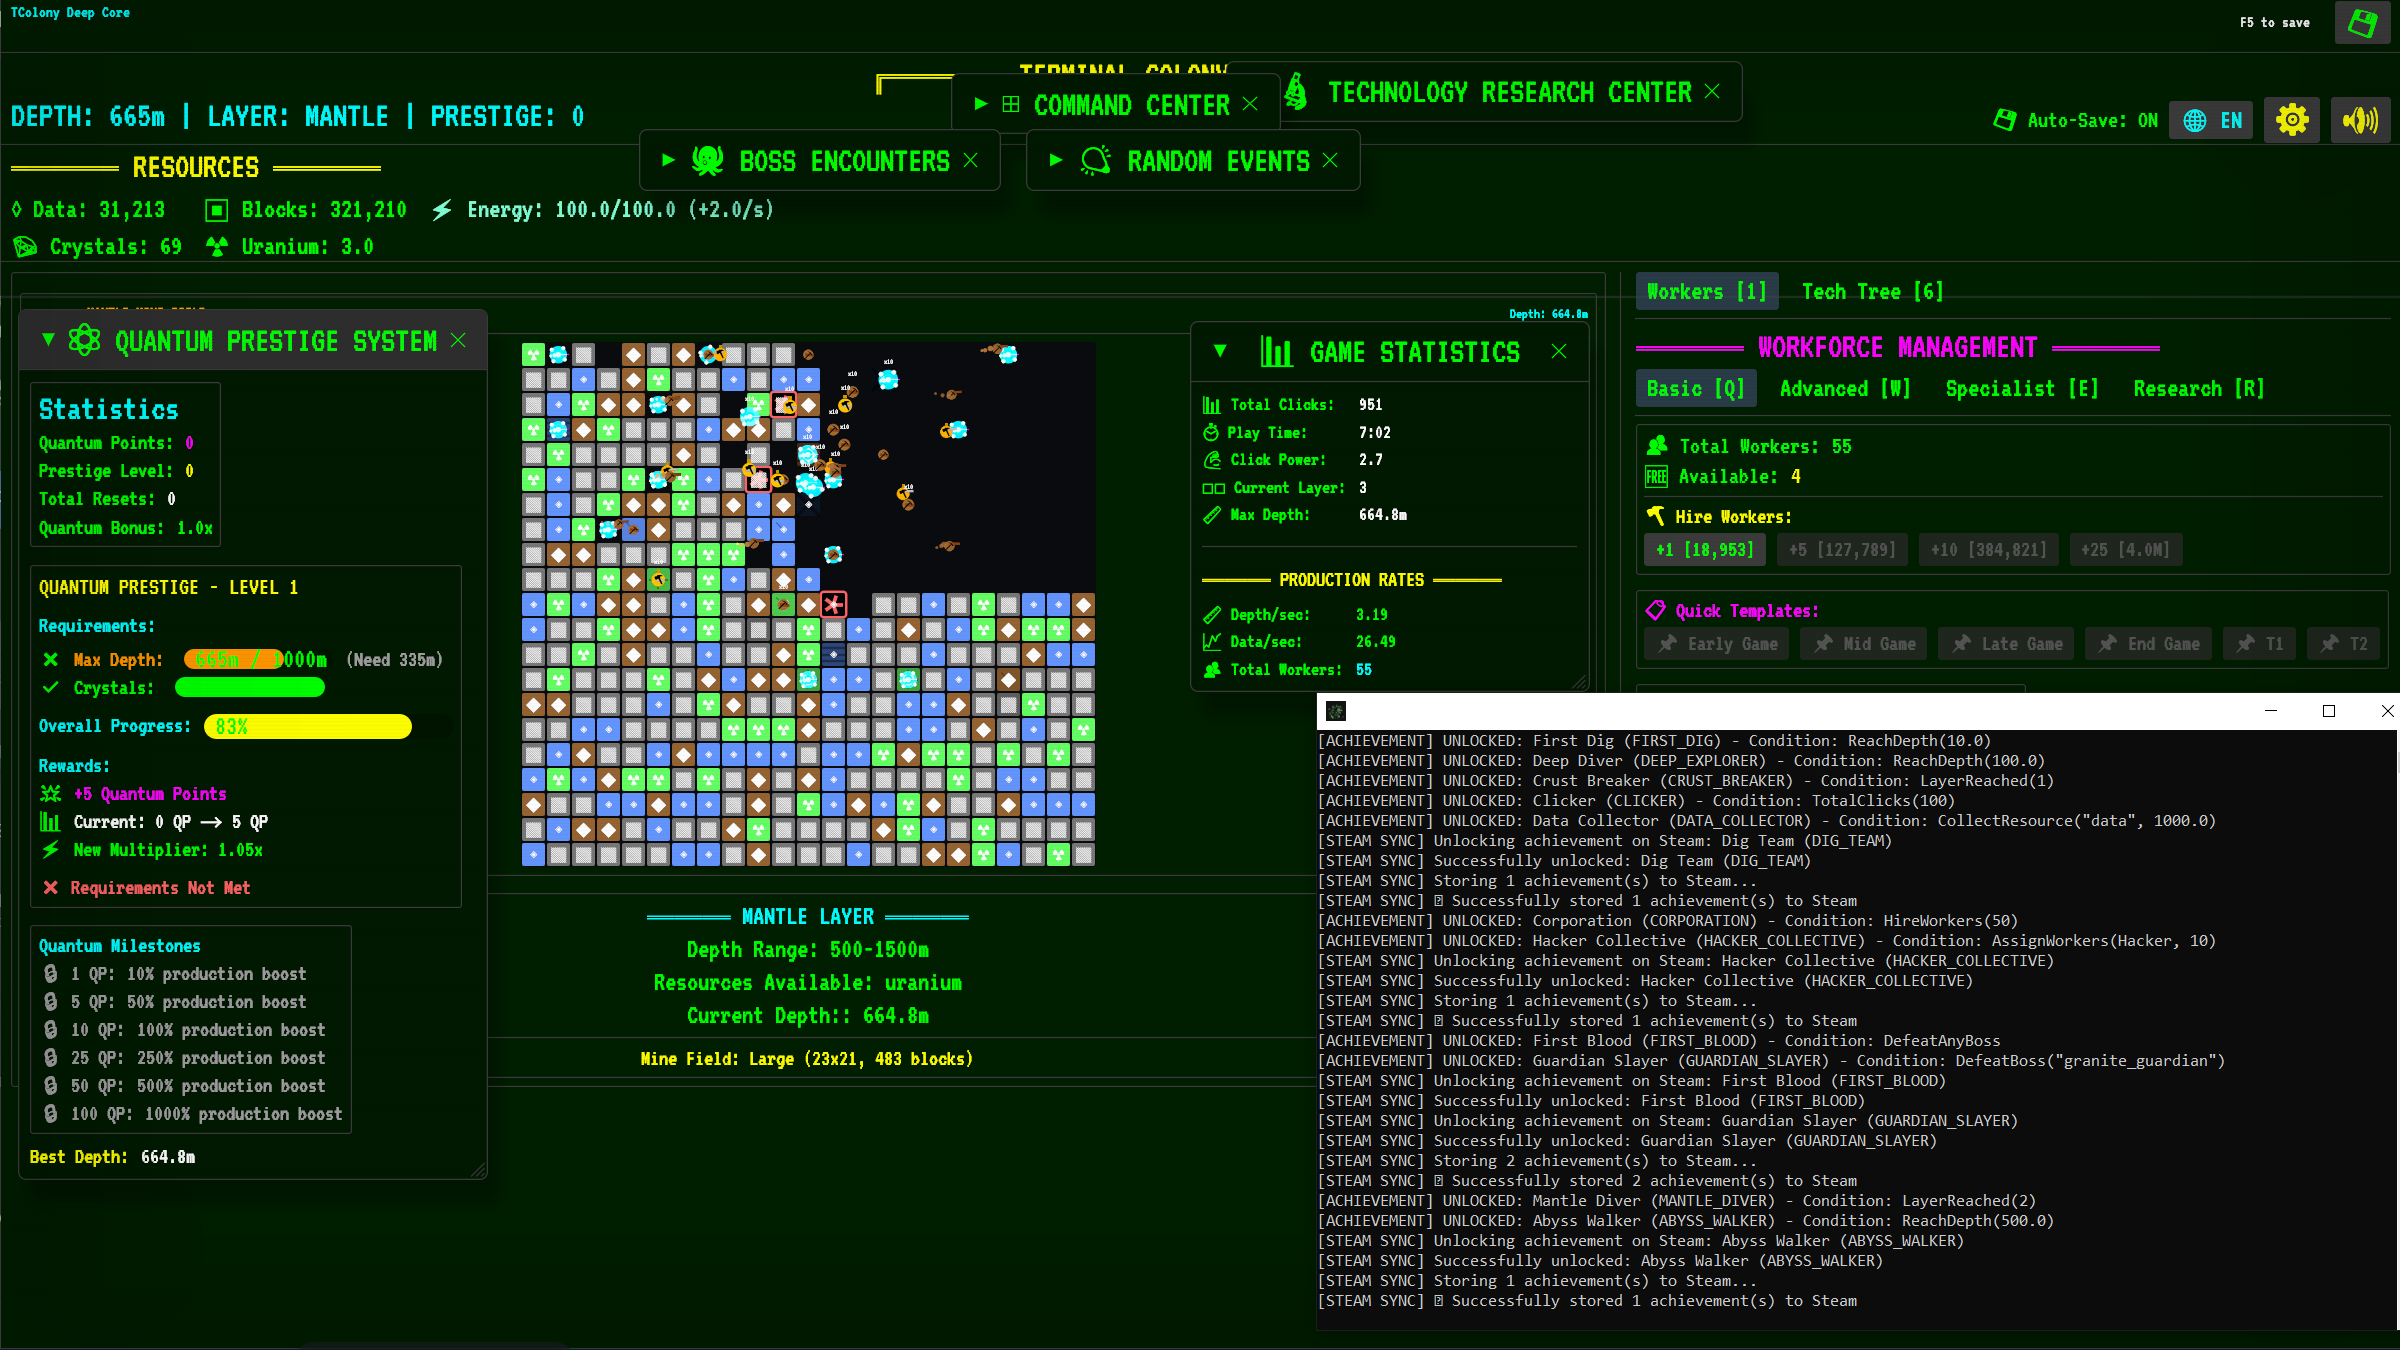Image resolution: width=2400 pixels, height=1350 pixels.
Task: Collapse the Quantum Prestige System panel
Action: coord(46,340)
